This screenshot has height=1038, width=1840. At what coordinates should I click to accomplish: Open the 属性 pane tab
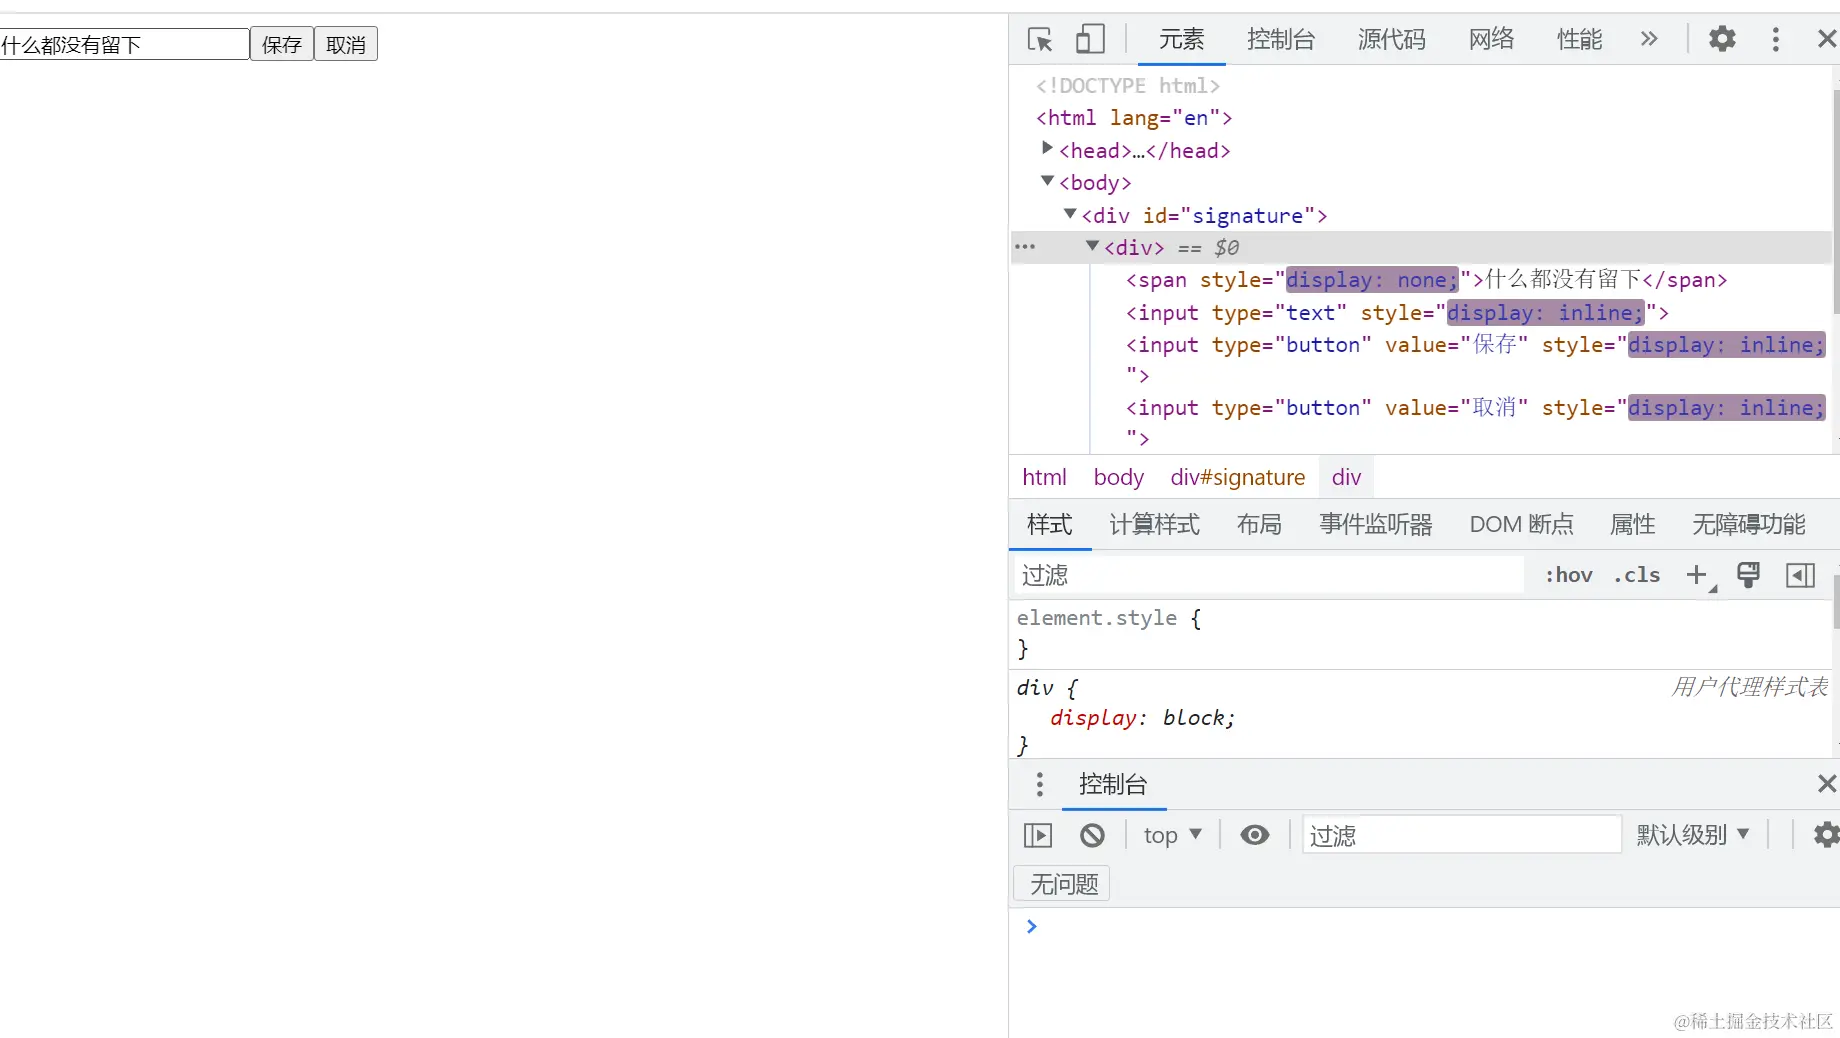click(1633, 524)
